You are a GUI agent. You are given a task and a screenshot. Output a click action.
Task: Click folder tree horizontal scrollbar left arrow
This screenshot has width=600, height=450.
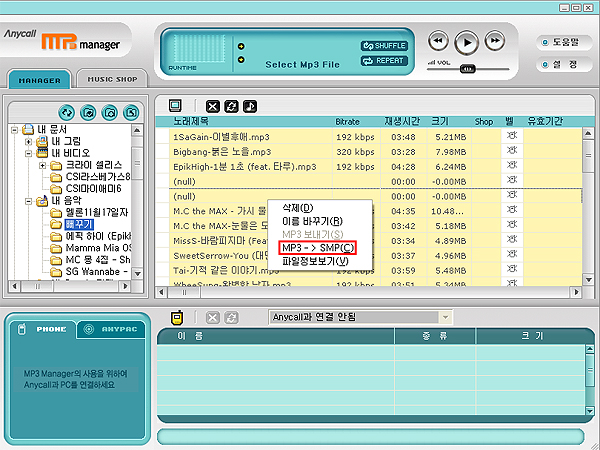15,286
